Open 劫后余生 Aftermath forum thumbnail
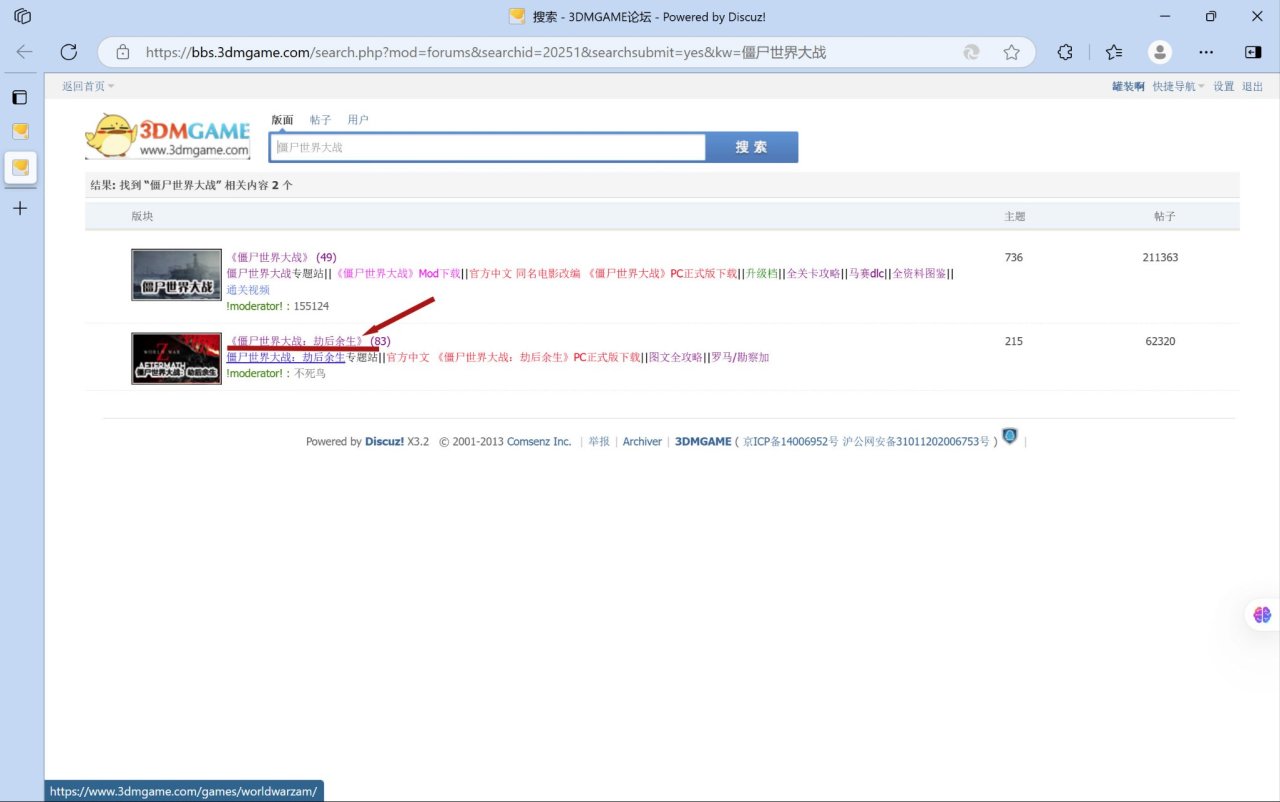Viewport: 1280px width, 802px height. tap(176, 358)
